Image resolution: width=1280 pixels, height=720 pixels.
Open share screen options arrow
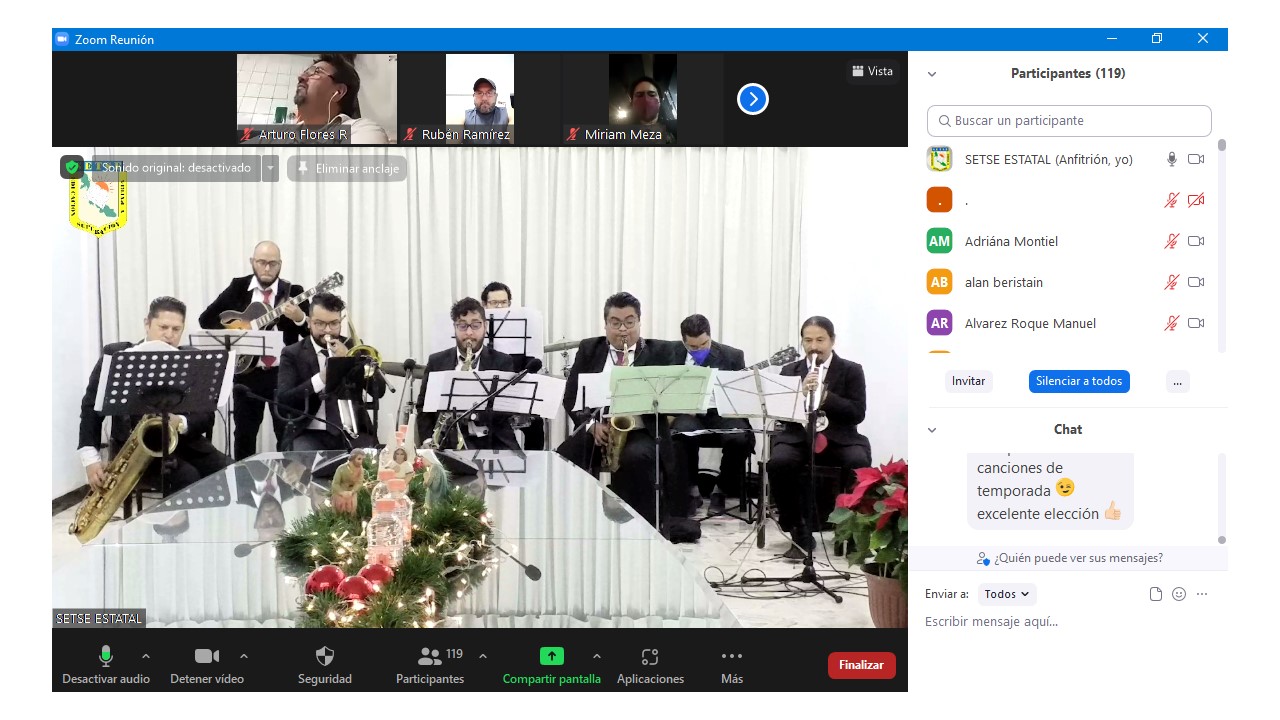point(597,656)
